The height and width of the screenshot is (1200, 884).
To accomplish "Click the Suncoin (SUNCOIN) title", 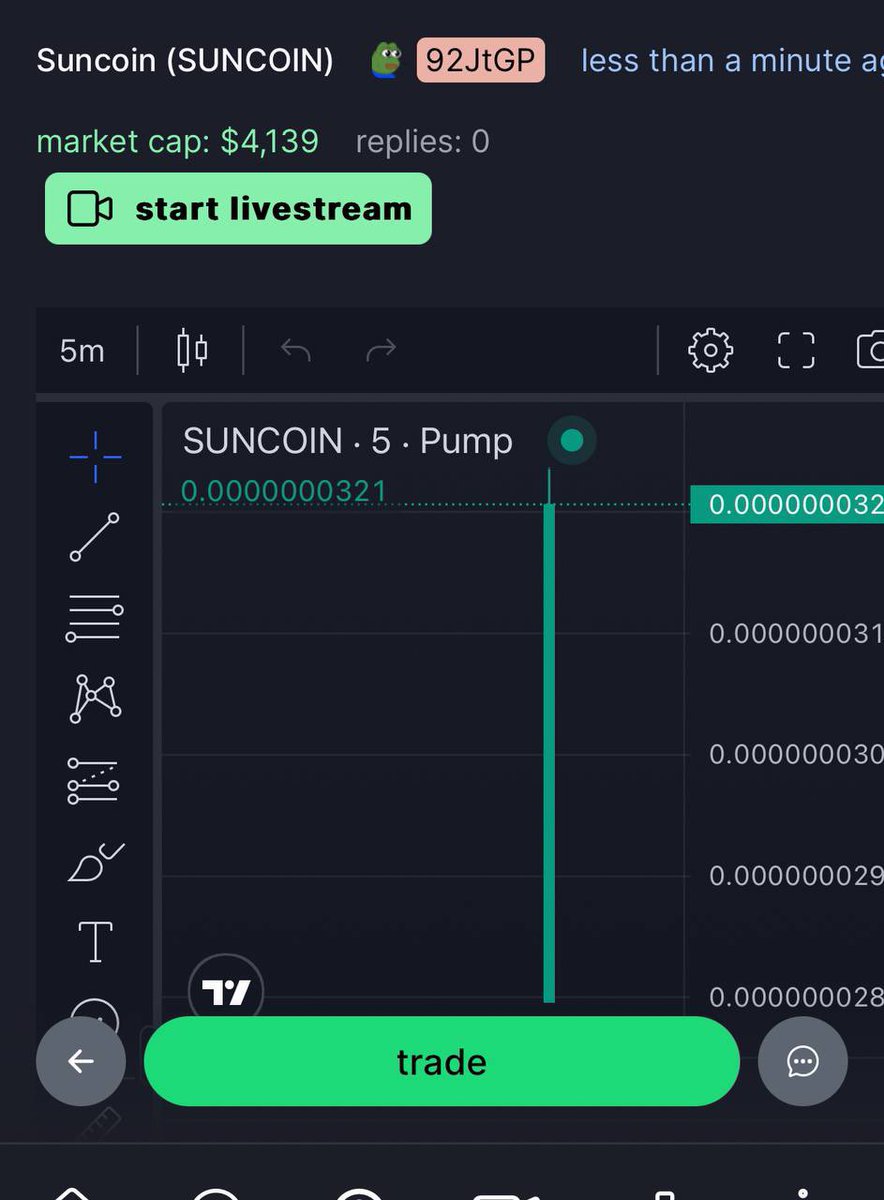I will (x=185, y=61).
